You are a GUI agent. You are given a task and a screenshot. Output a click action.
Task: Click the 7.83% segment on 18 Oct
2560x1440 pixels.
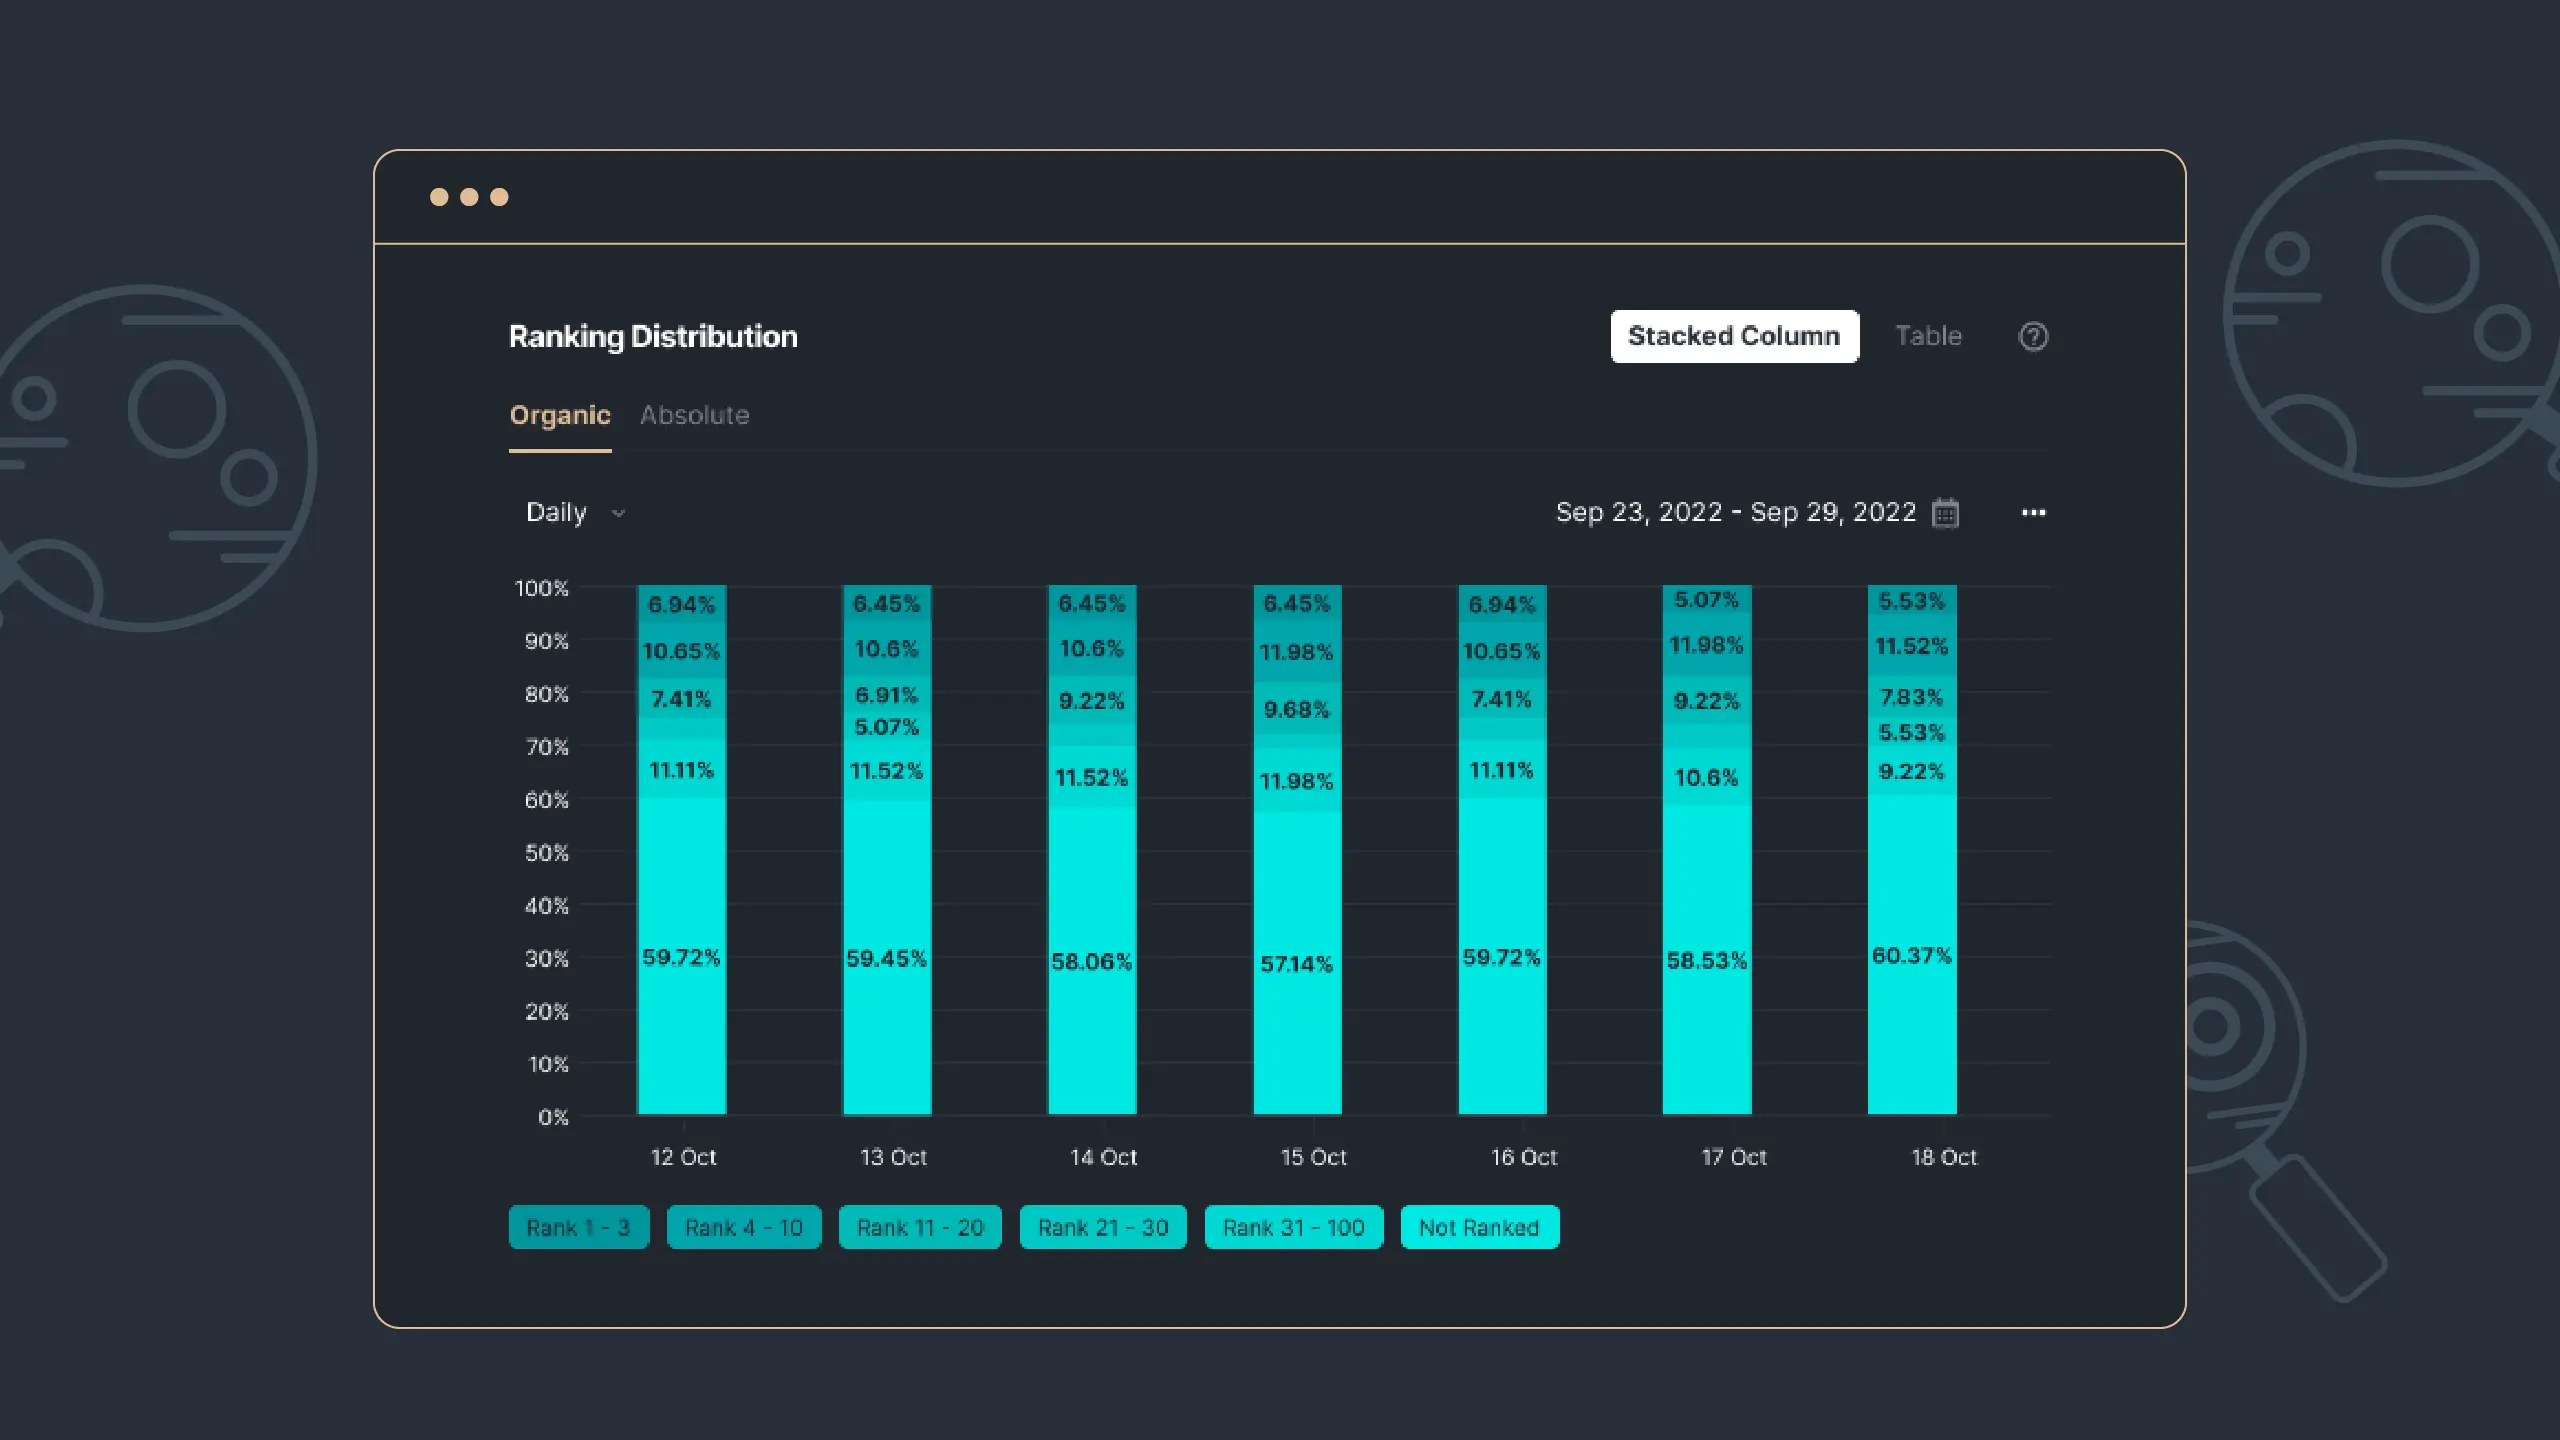pyautogui.click(x=1912, y=697)
